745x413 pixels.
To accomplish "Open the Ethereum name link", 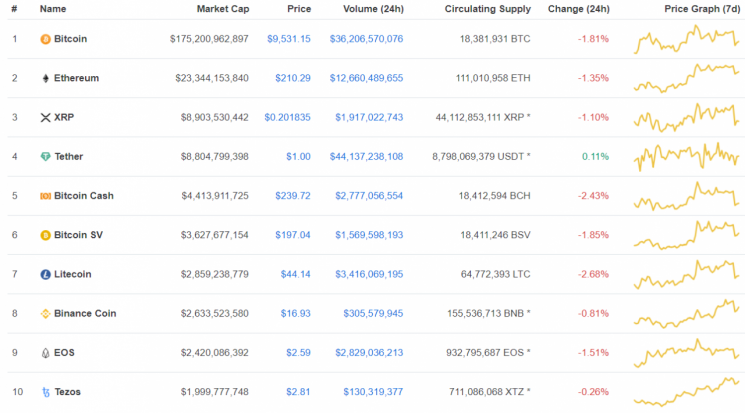I will (x=76, y=78).
